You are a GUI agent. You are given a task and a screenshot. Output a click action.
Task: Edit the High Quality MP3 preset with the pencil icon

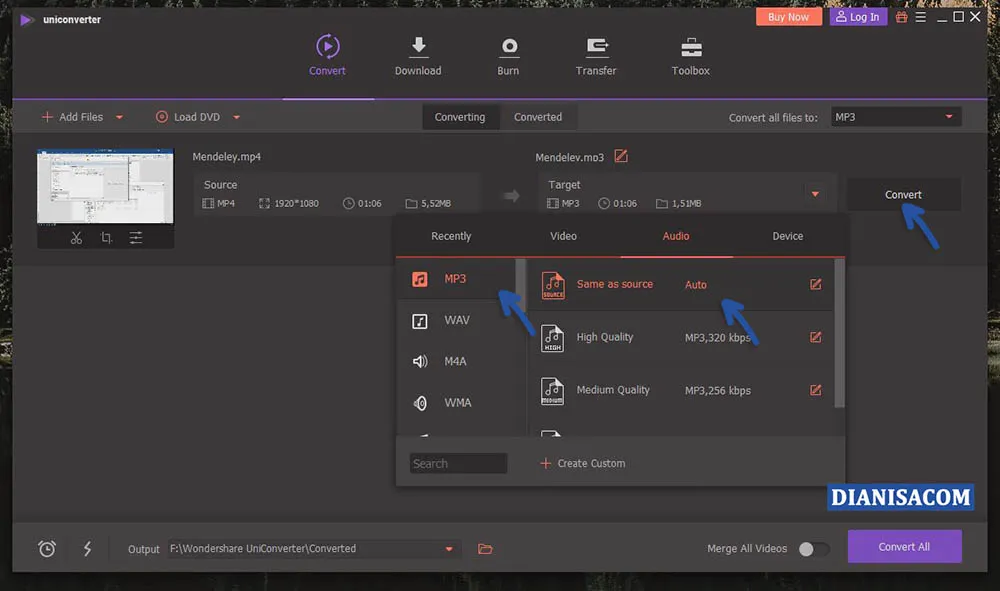click(815, 337)
